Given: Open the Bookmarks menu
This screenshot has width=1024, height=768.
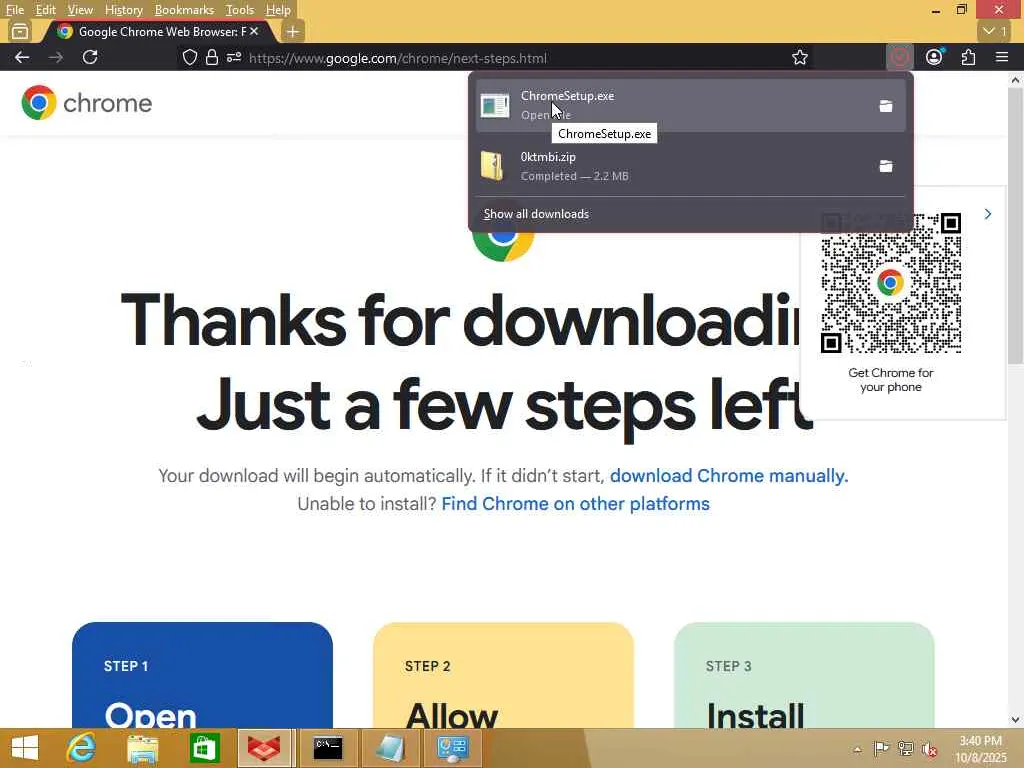Looking at the screenshot, I should tap(184, 10).
